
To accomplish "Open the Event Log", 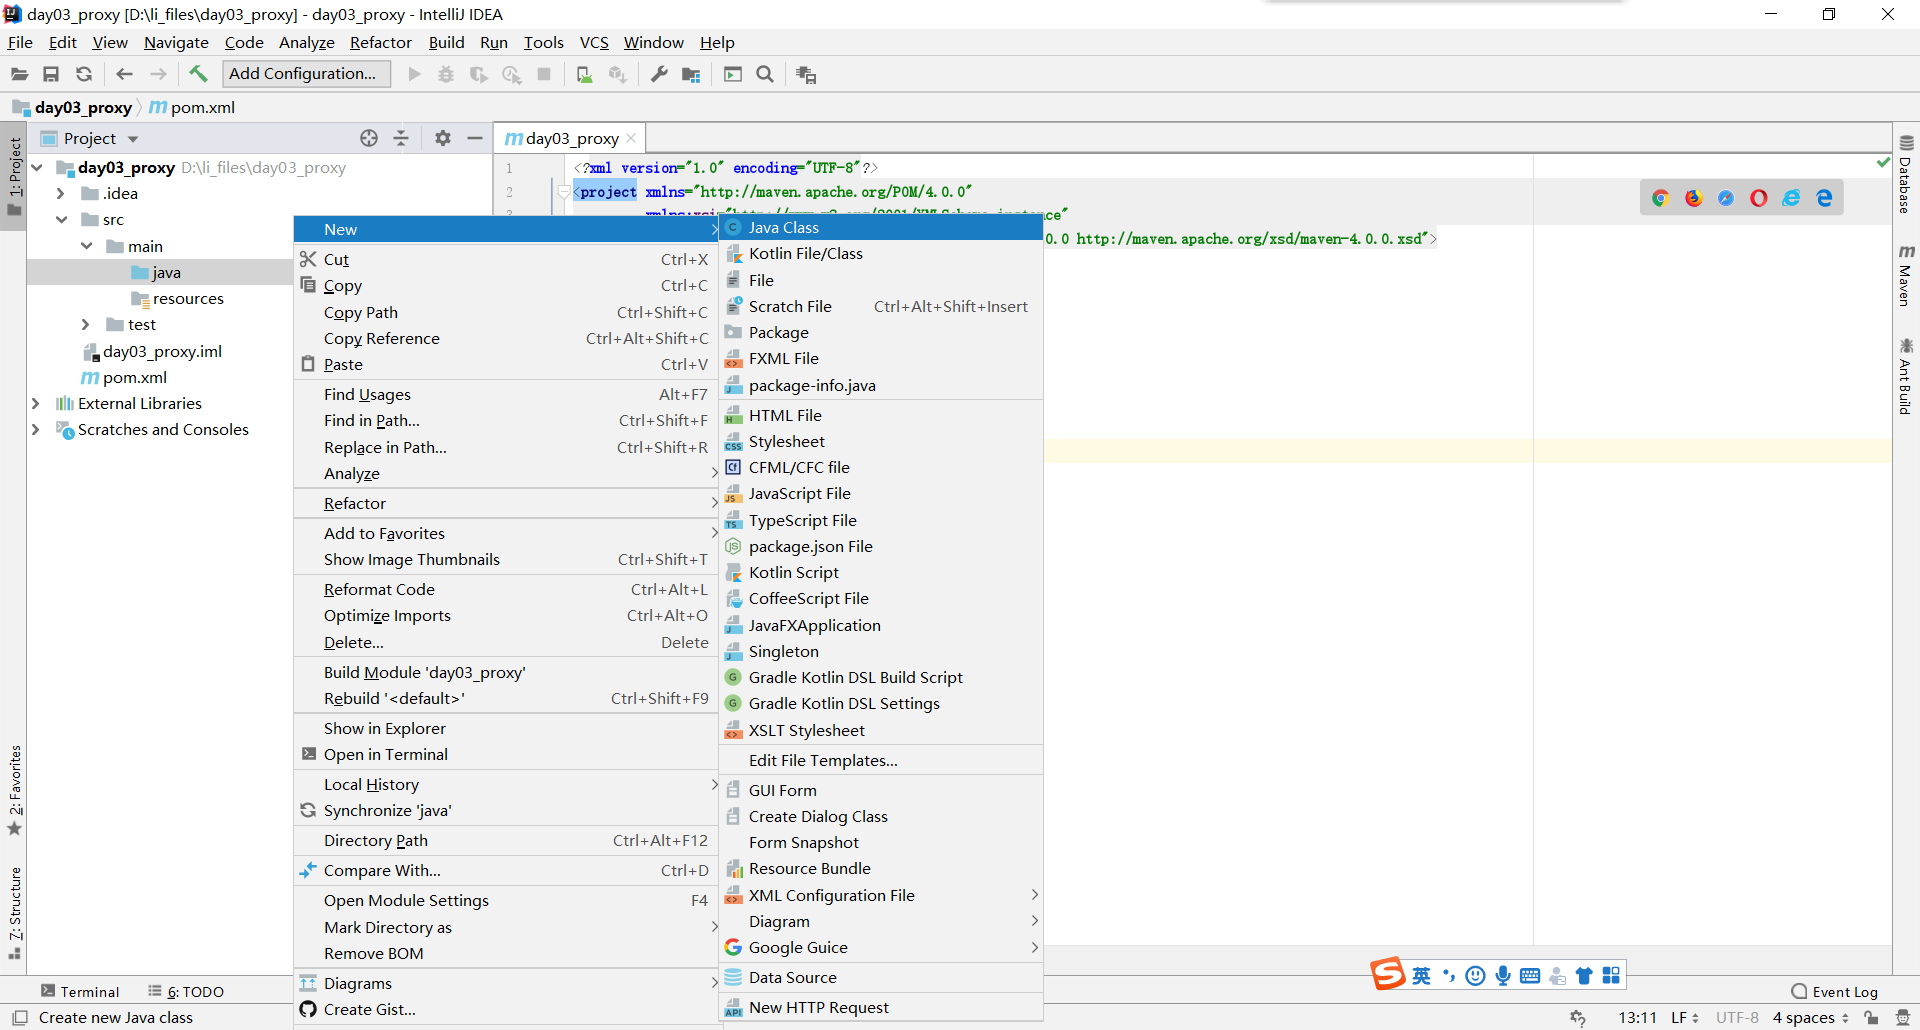I will (x=1834, y=991).
